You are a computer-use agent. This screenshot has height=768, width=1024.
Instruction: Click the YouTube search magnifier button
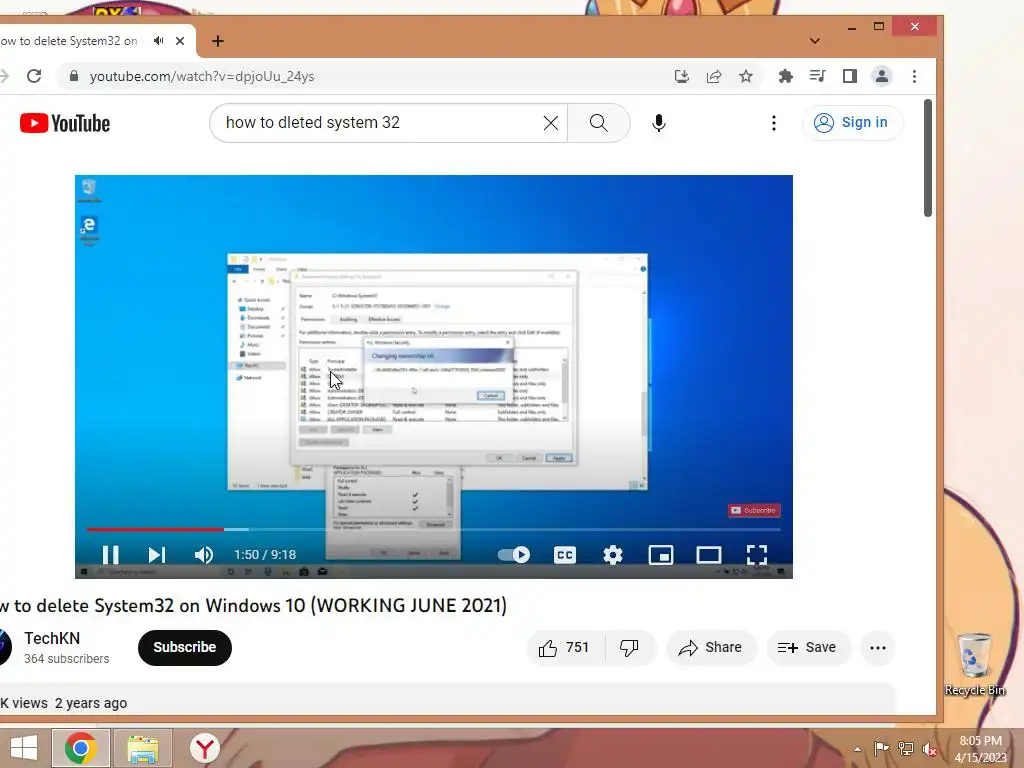click(598, 123)
